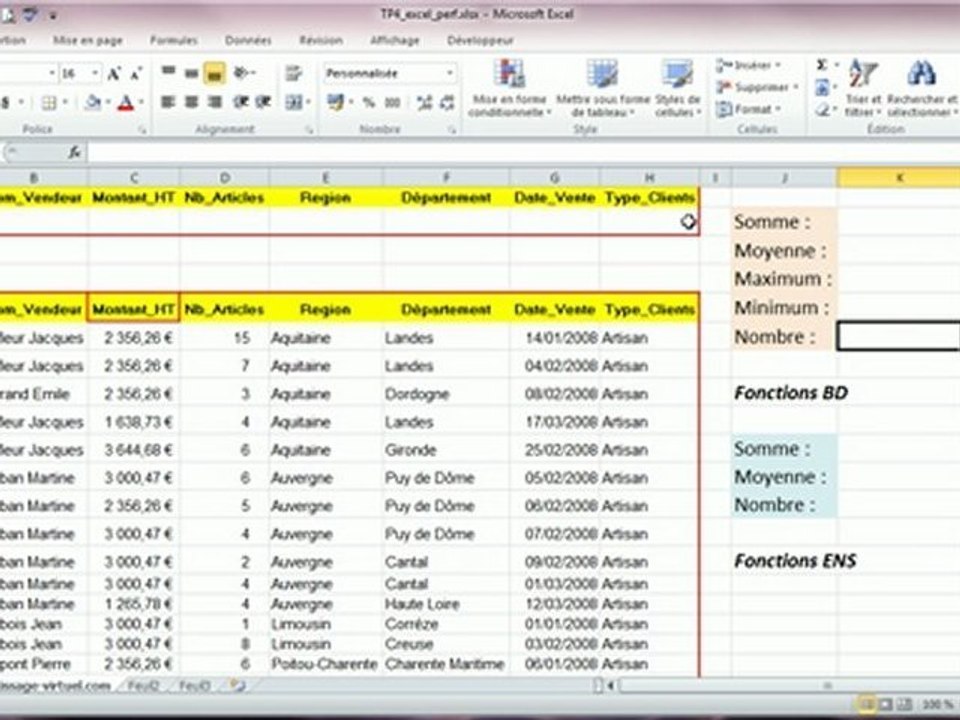Open the font color dropdown arrow
The image size is (960, 720).
click(141, 103)
